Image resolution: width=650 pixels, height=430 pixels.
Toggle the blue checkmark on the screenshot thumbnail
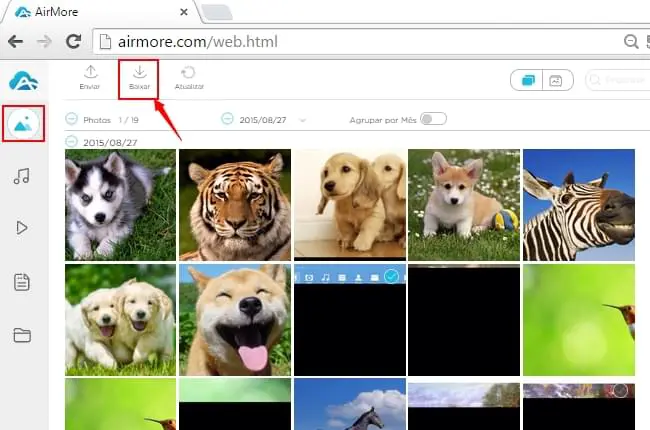click(391, 276)
